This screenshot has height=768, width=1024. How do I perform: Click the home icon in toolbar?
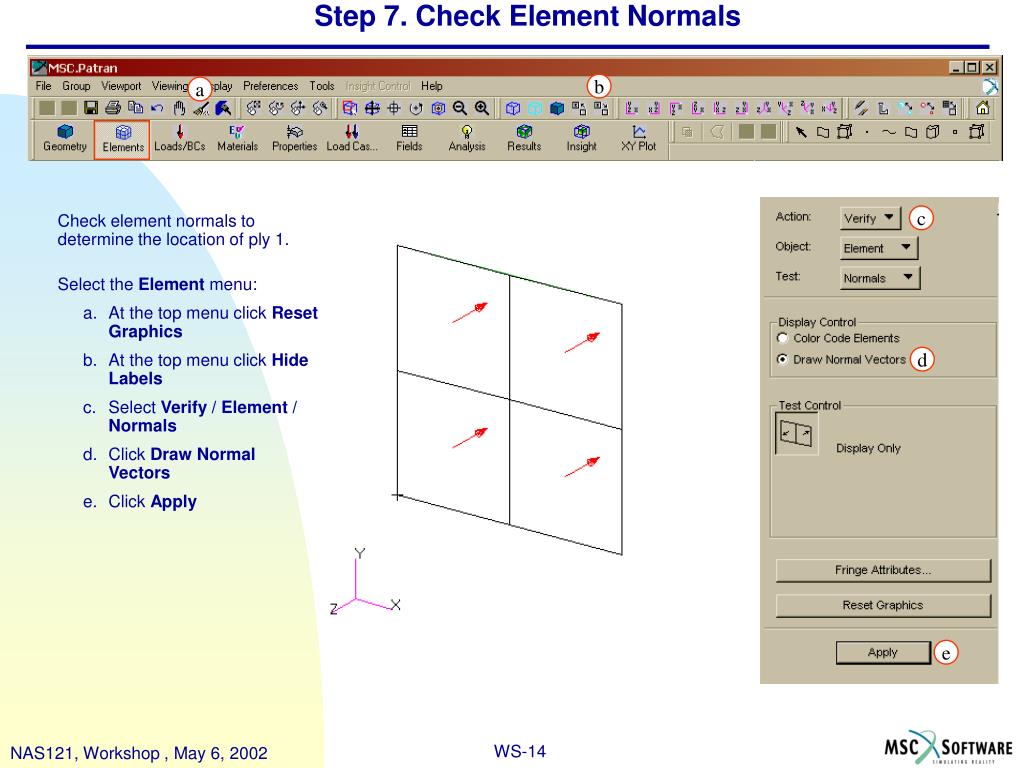point(982,108)
